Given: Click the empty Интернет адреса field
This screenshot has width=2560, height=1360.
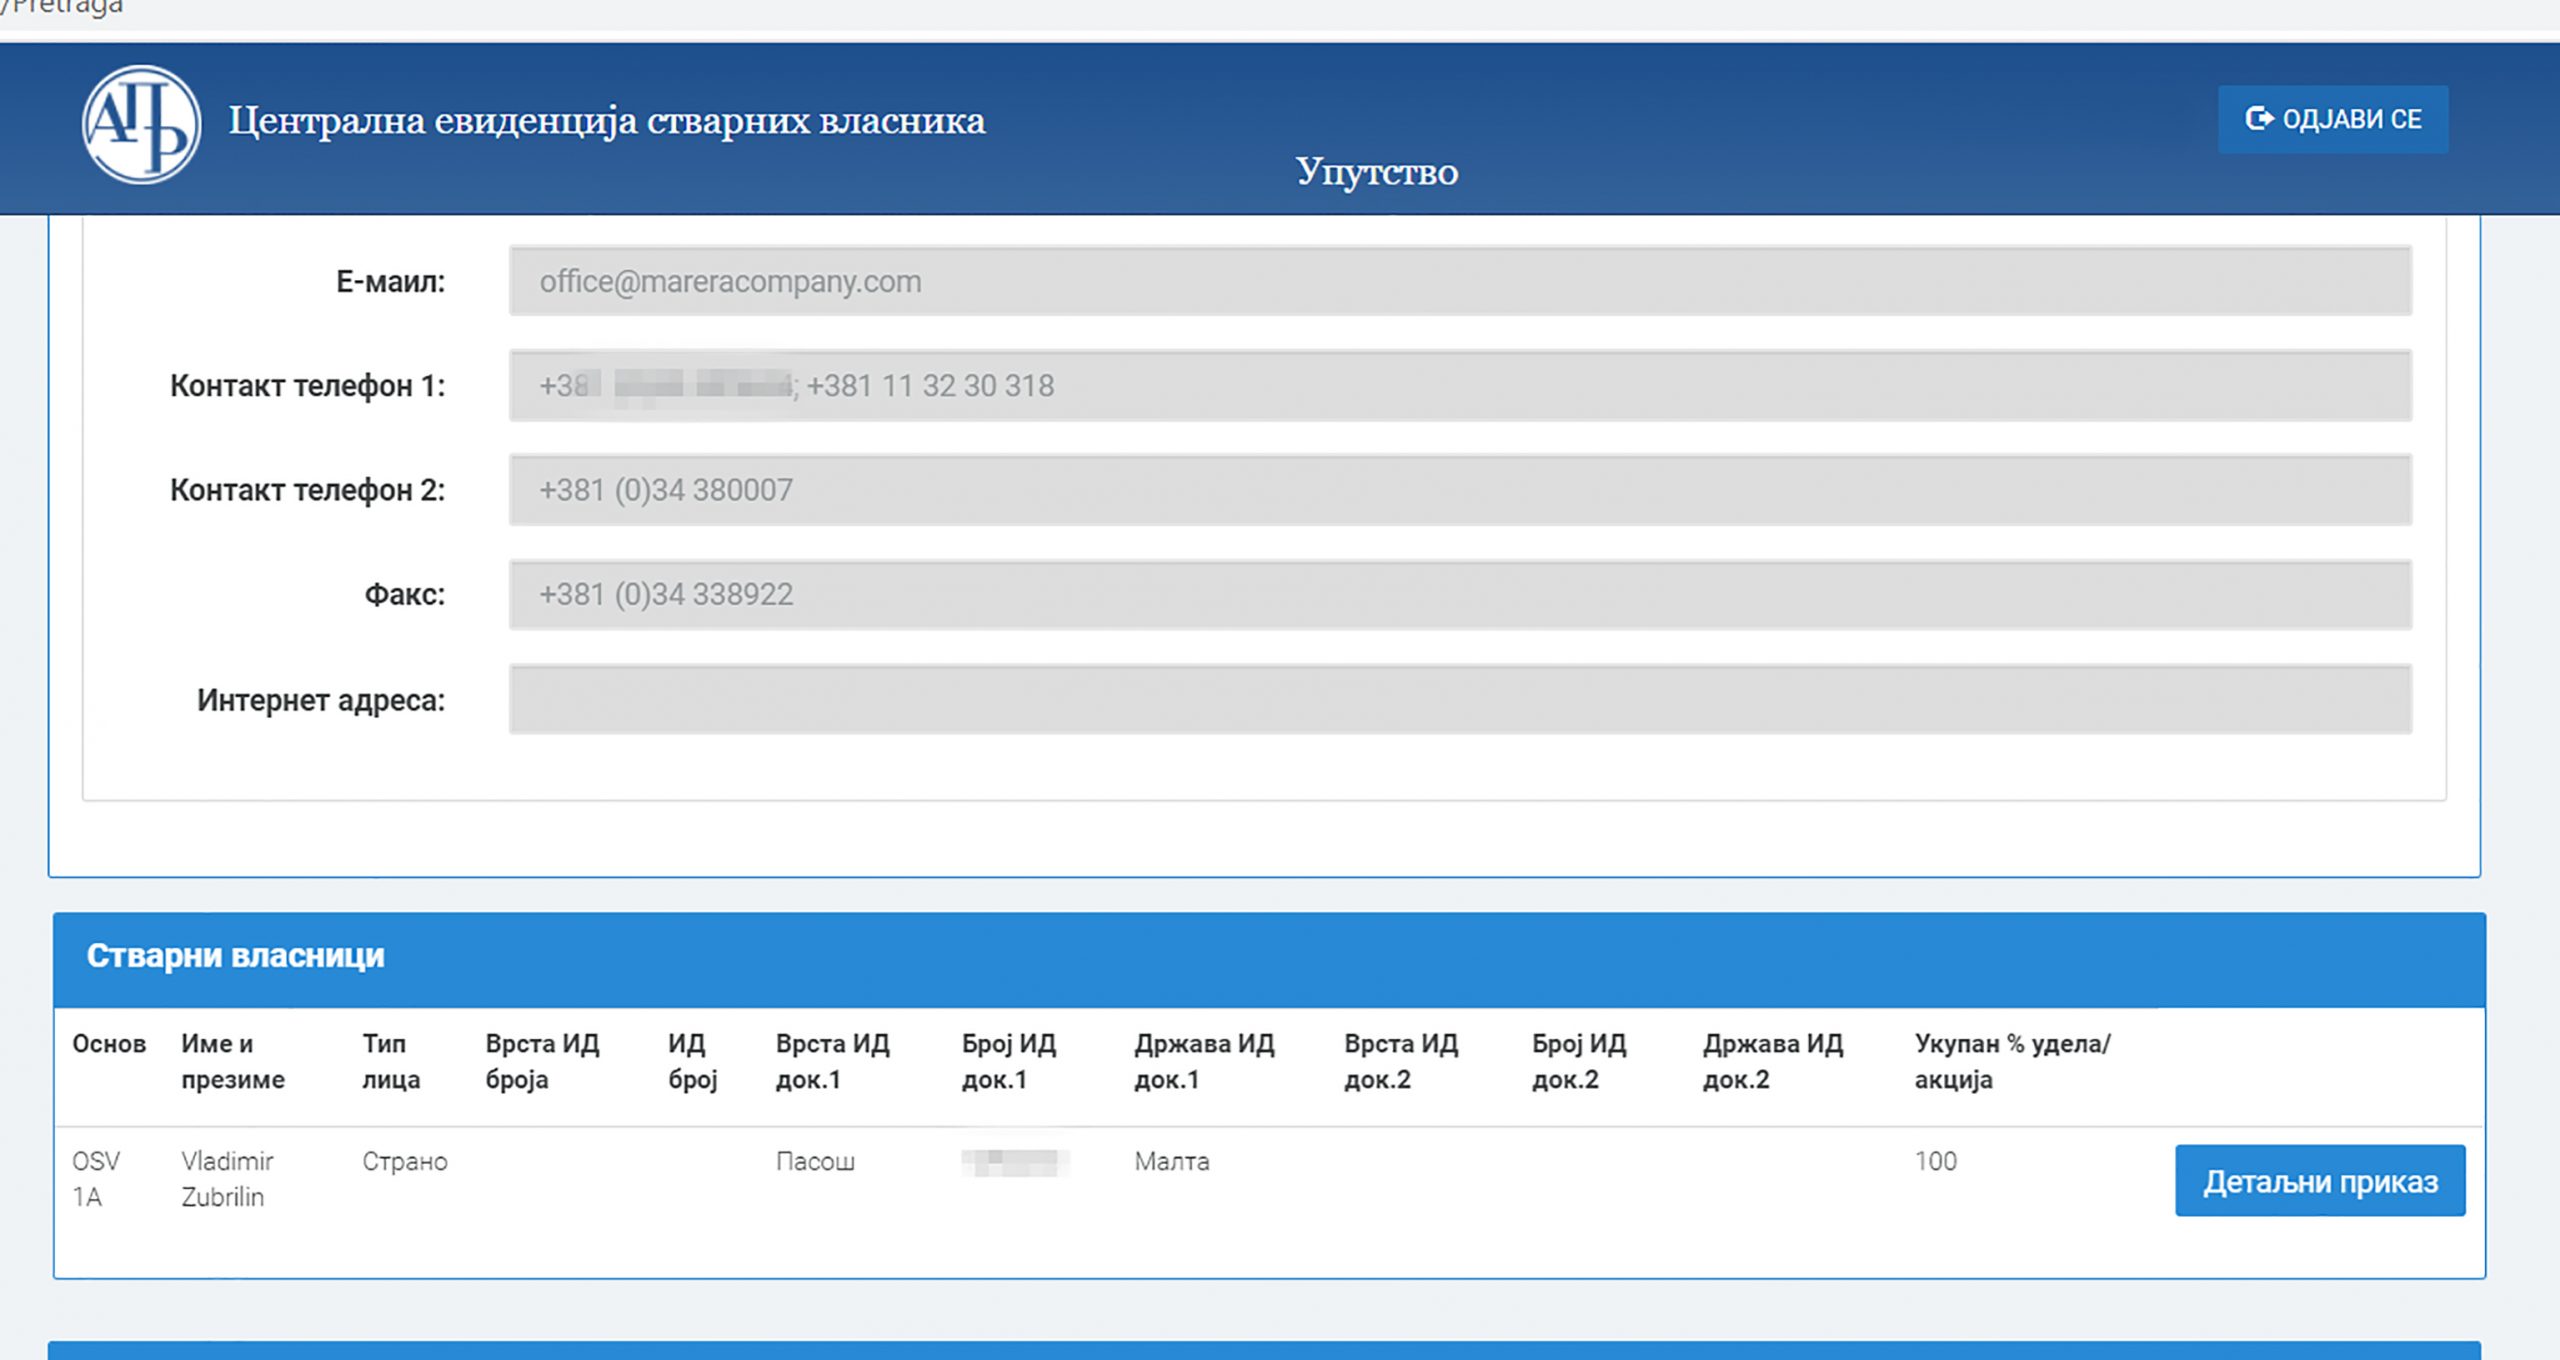Looking at the screenshot, I should [1460, 700].
